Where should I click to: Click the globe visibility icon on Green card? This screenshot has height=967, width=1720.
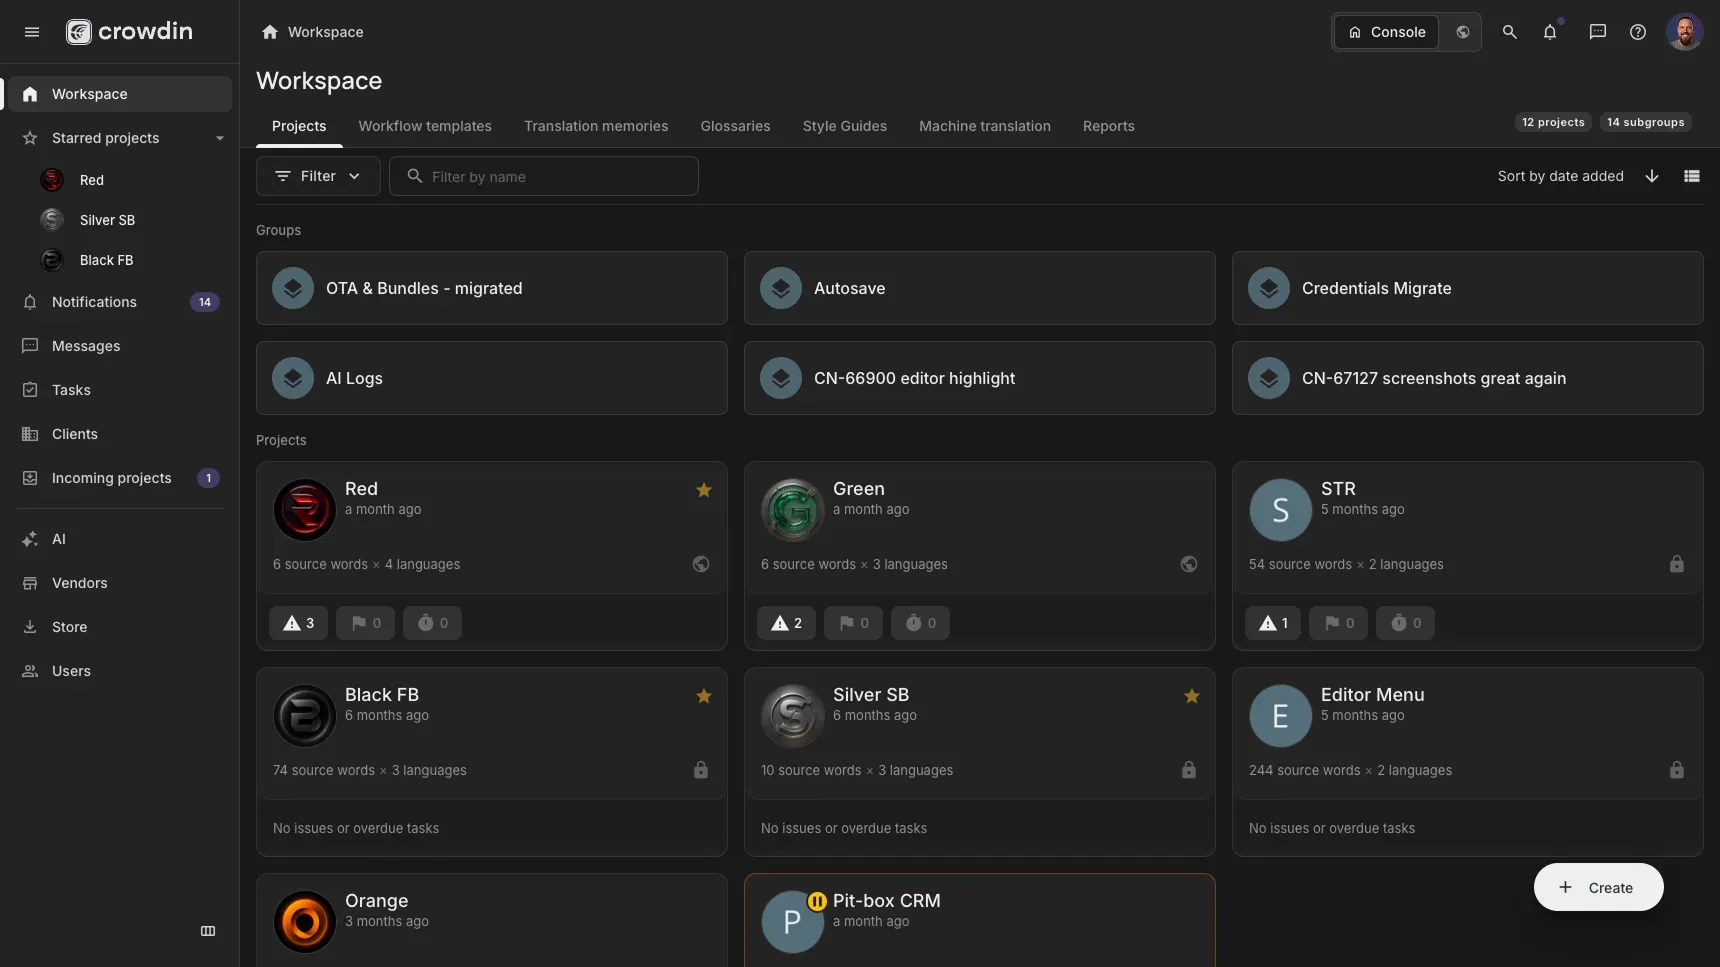[x=1189, y=564]
